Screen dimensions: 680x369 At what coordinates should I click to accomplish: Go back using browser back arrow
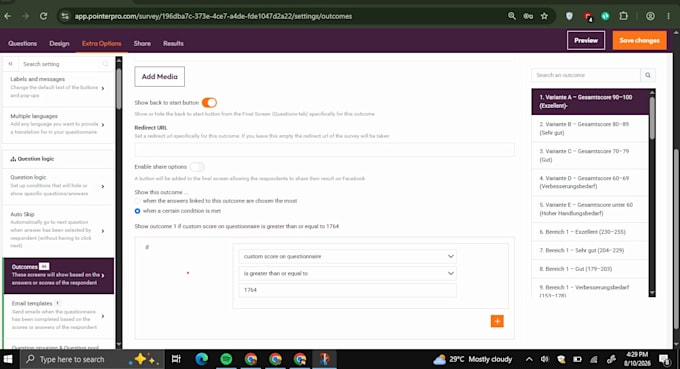pos(8,16)
